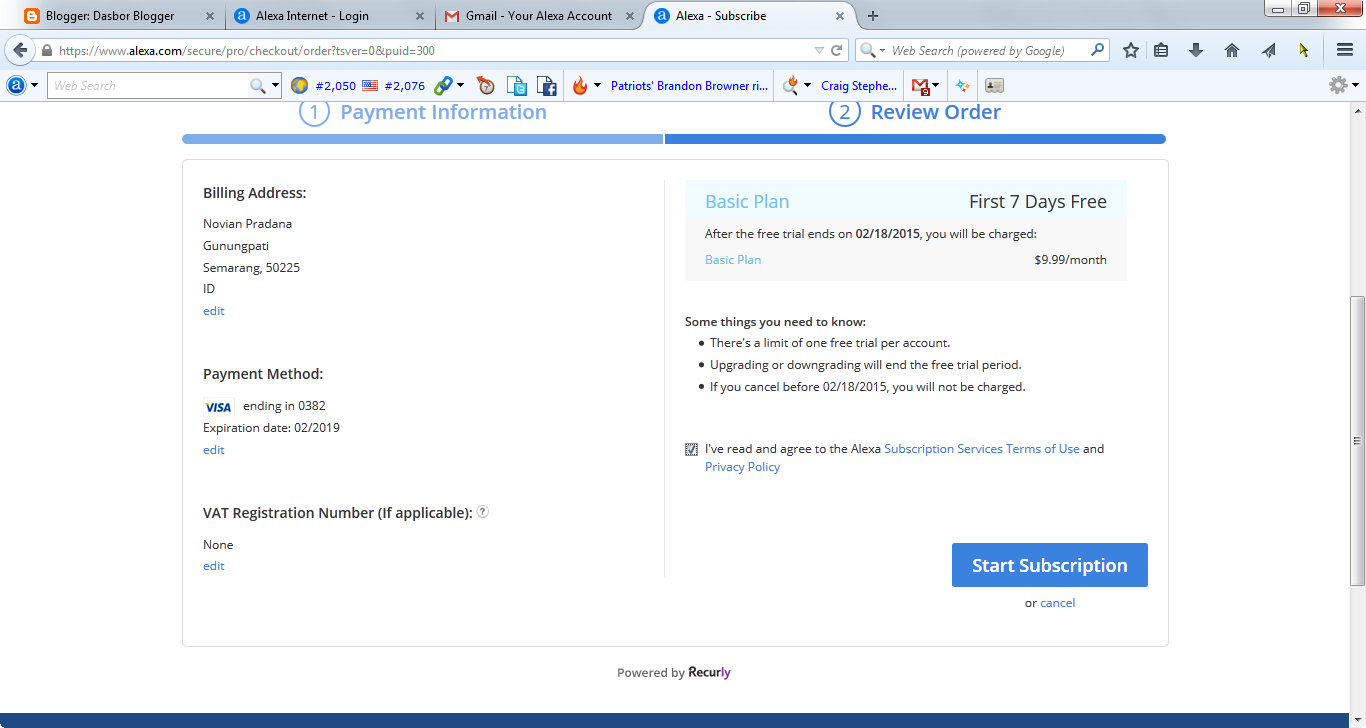The width and height of the screenshot is (1366, 728).
Task: Open the Wayback clock toolbar icon
Action: pyautogui.click(x=486, y=86)
